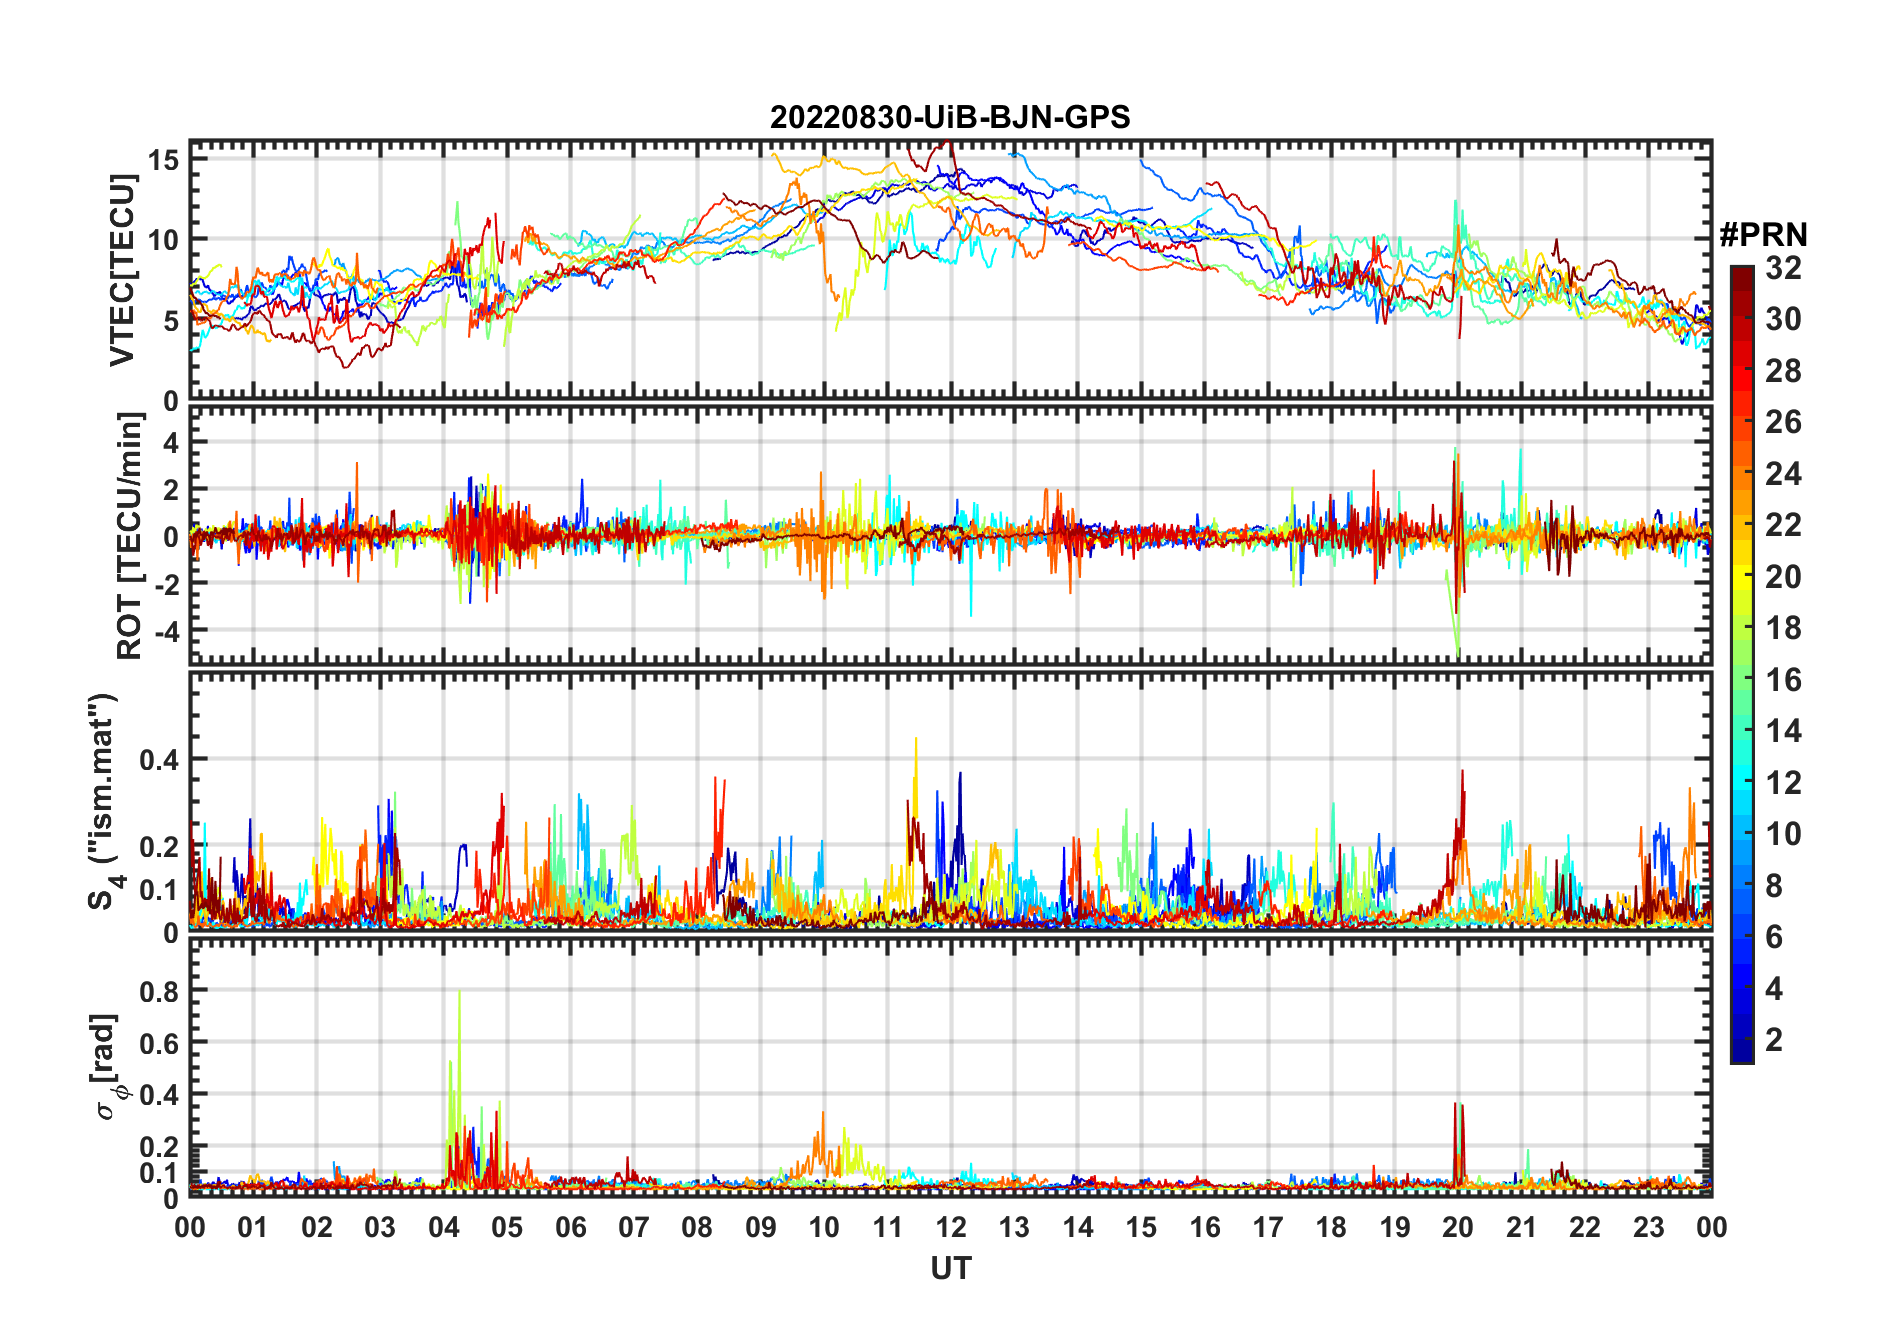Screen dimensions: 1902x1330
Task: Select PRN 32 on the colorbar
Action: 1783,268
